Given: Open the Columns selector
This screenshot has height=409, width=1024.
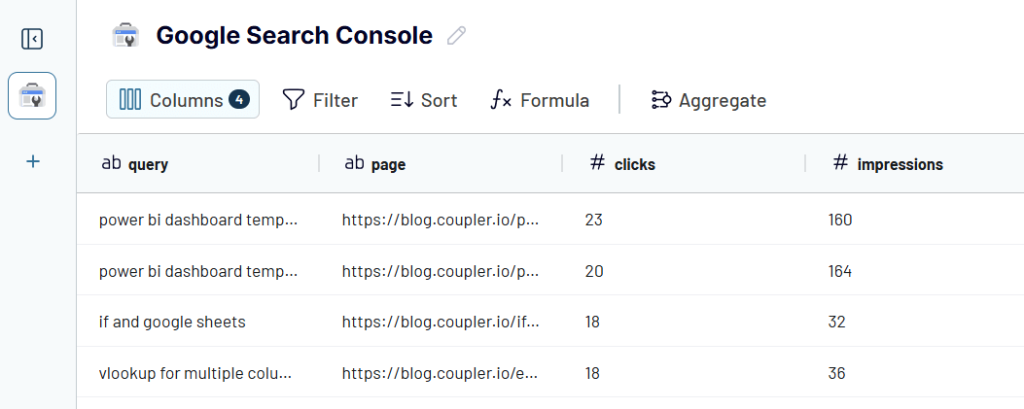Looking at the screenshot, I should (183, 100).
